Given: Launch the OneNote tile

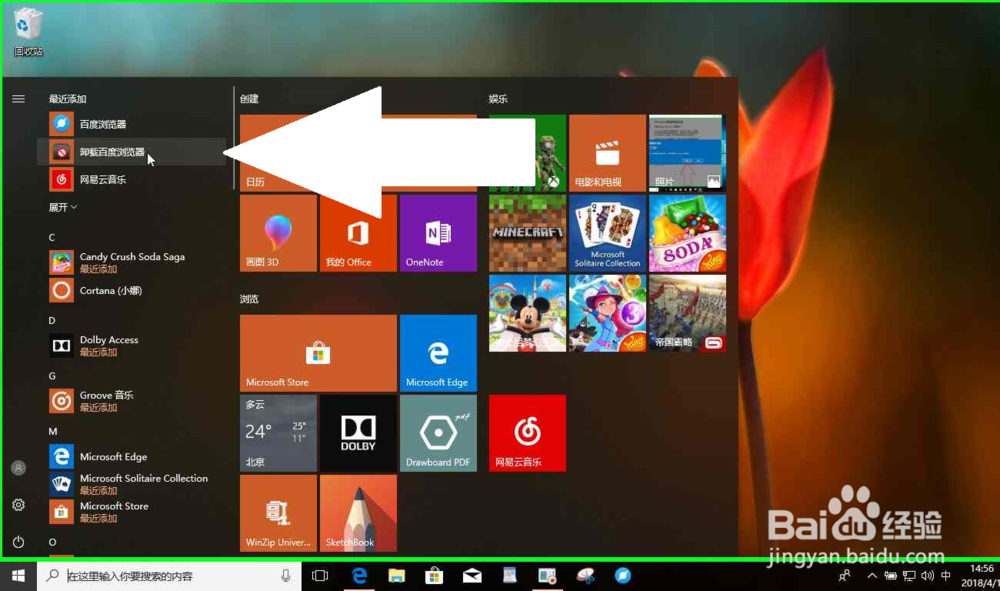Looking at the screenshot, I should click(438, 233).
